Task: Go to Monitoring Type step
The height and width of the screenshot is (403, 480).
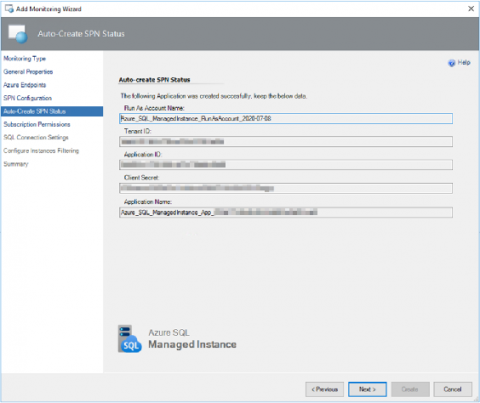Action: coord(25,58)
